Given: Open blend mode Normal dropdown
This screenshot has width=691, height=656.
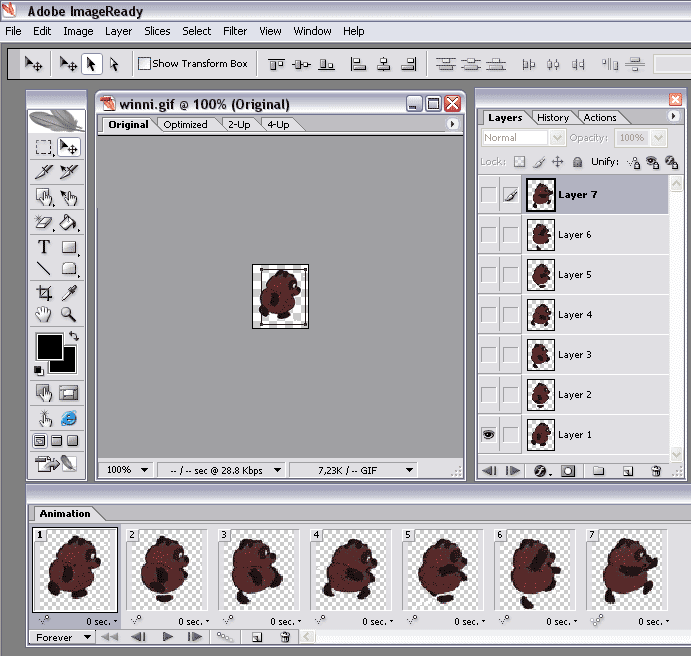Looking at the screenshot, I should 557,138.
